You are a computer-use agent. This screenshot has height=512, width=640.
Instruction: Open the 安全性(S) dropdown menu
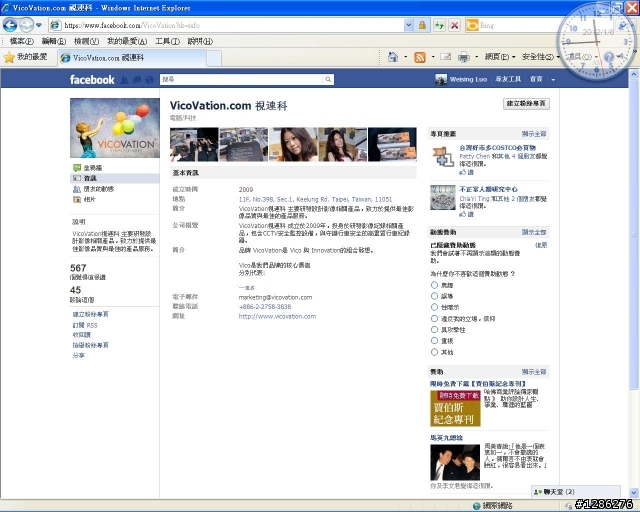pos(541,57)
